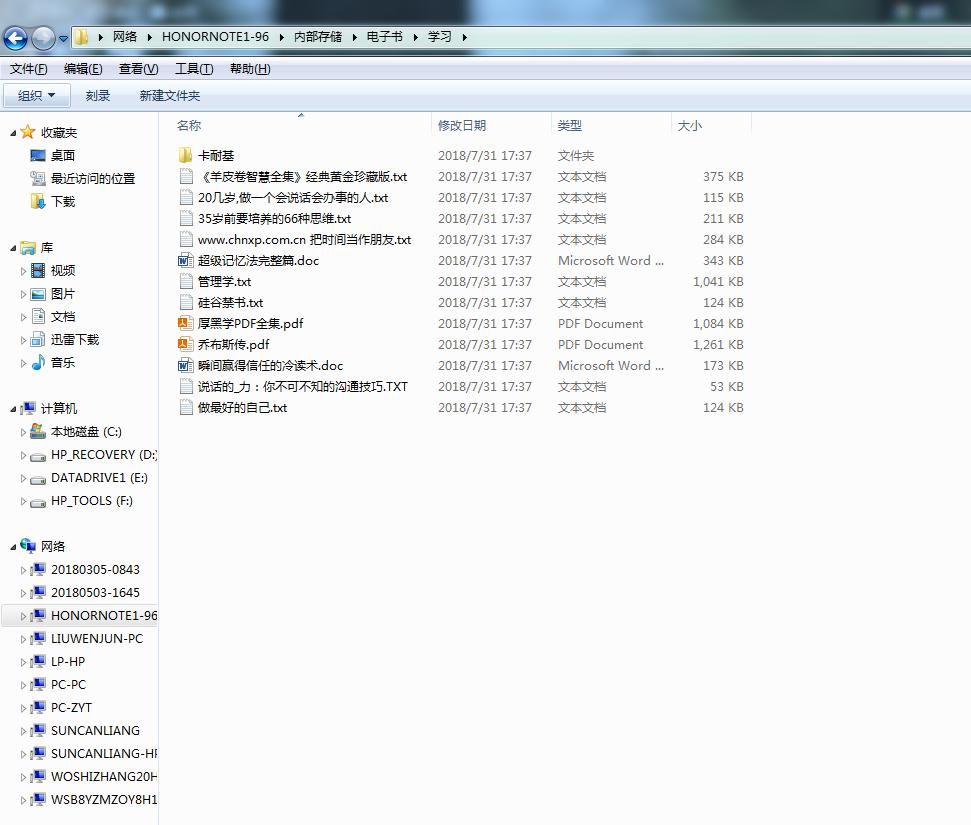Screen dimensions: 971x825
Task: Expand the 迅雷下载 library node
Action: pyautogui.click(x=23, y=340)
